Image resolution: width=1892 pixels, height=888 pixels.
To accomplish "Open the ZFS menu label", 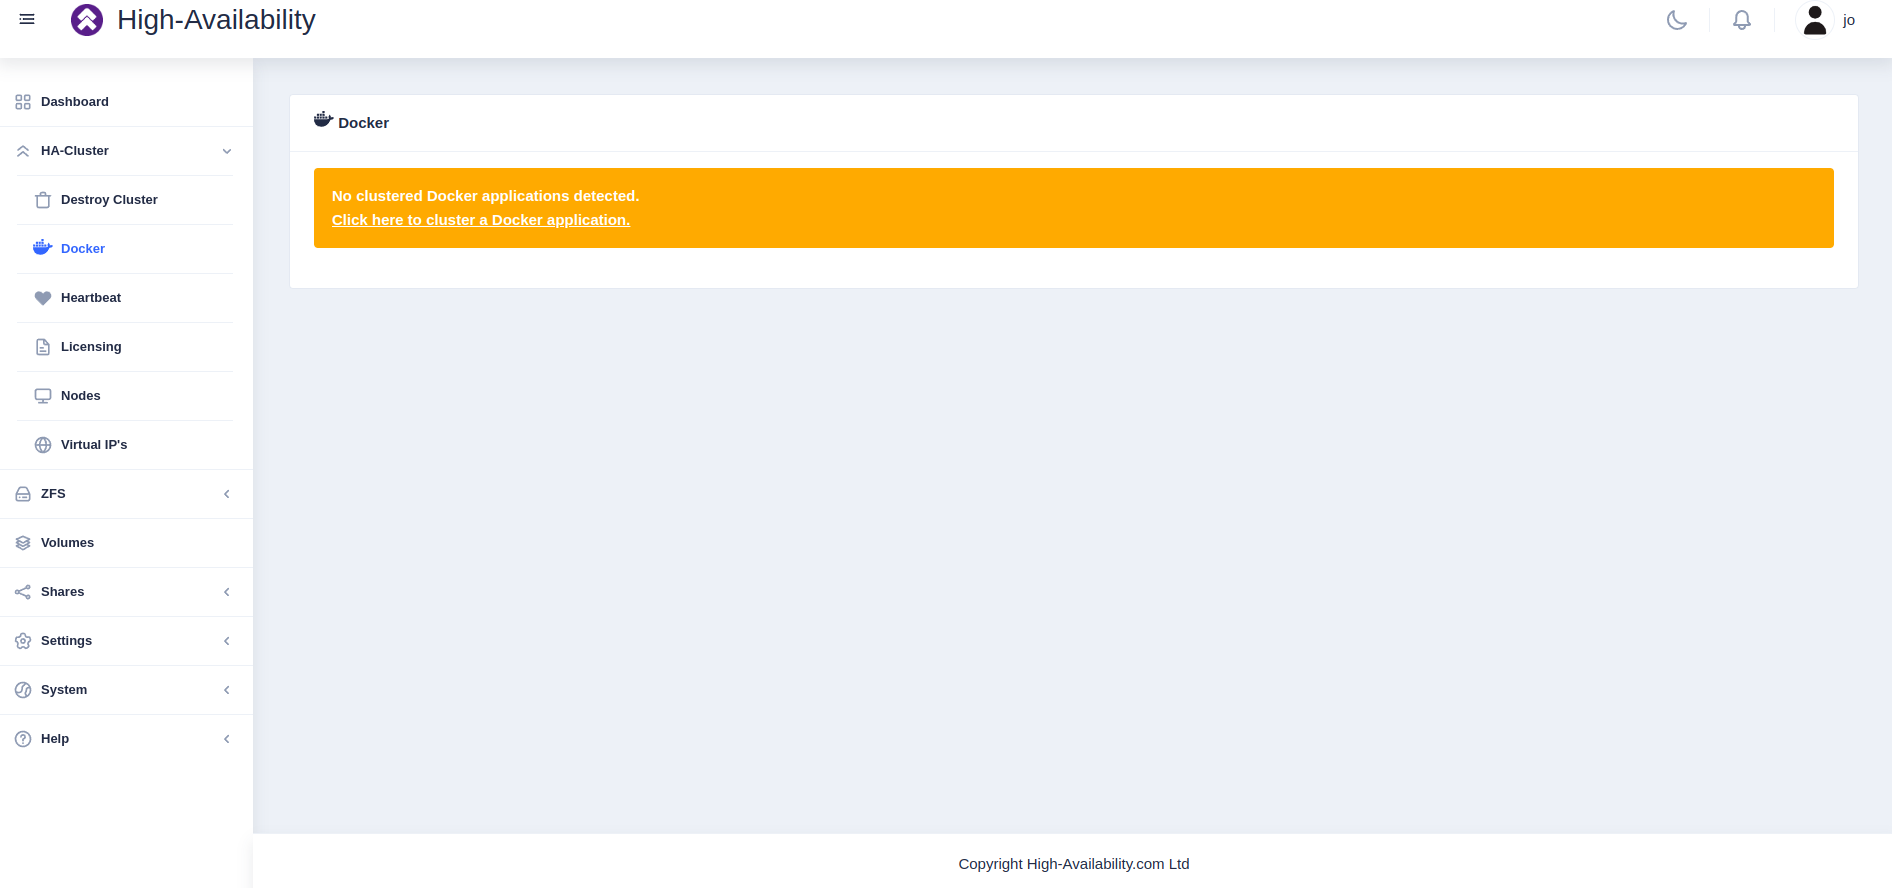I will [53, 494].
